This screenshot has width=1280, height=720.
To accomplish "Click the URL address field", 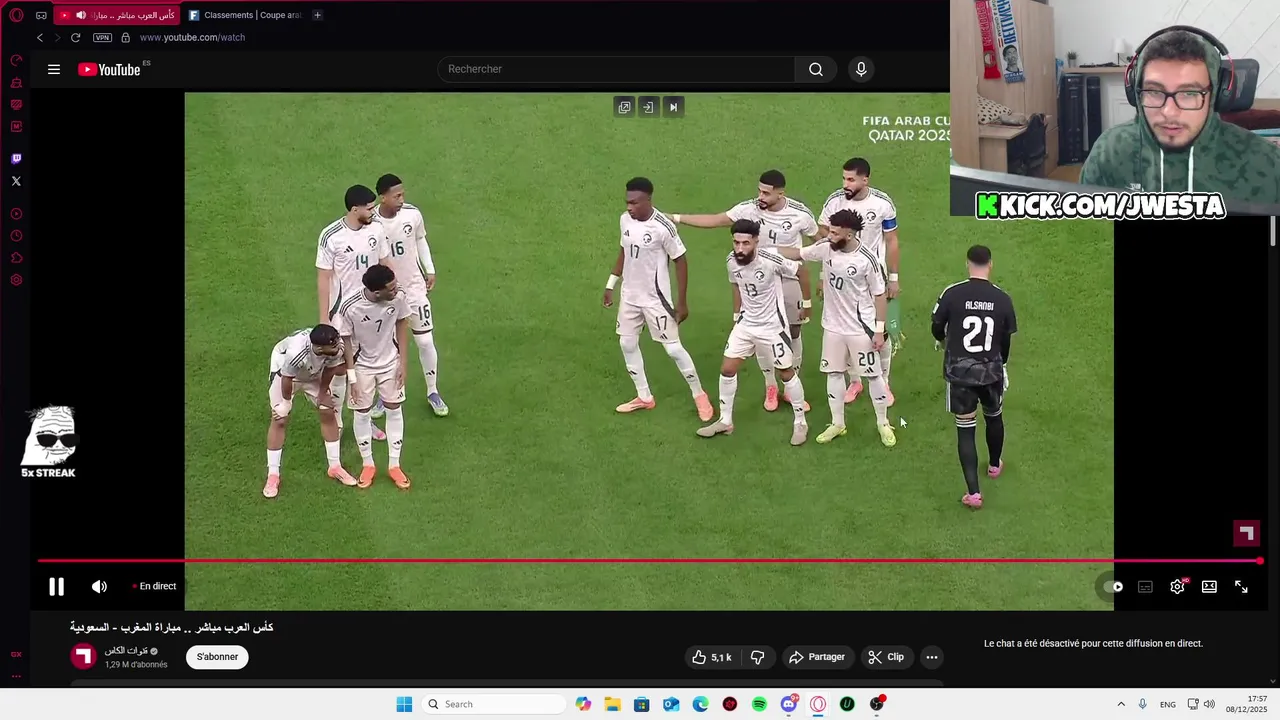I will tap(192, 37).
